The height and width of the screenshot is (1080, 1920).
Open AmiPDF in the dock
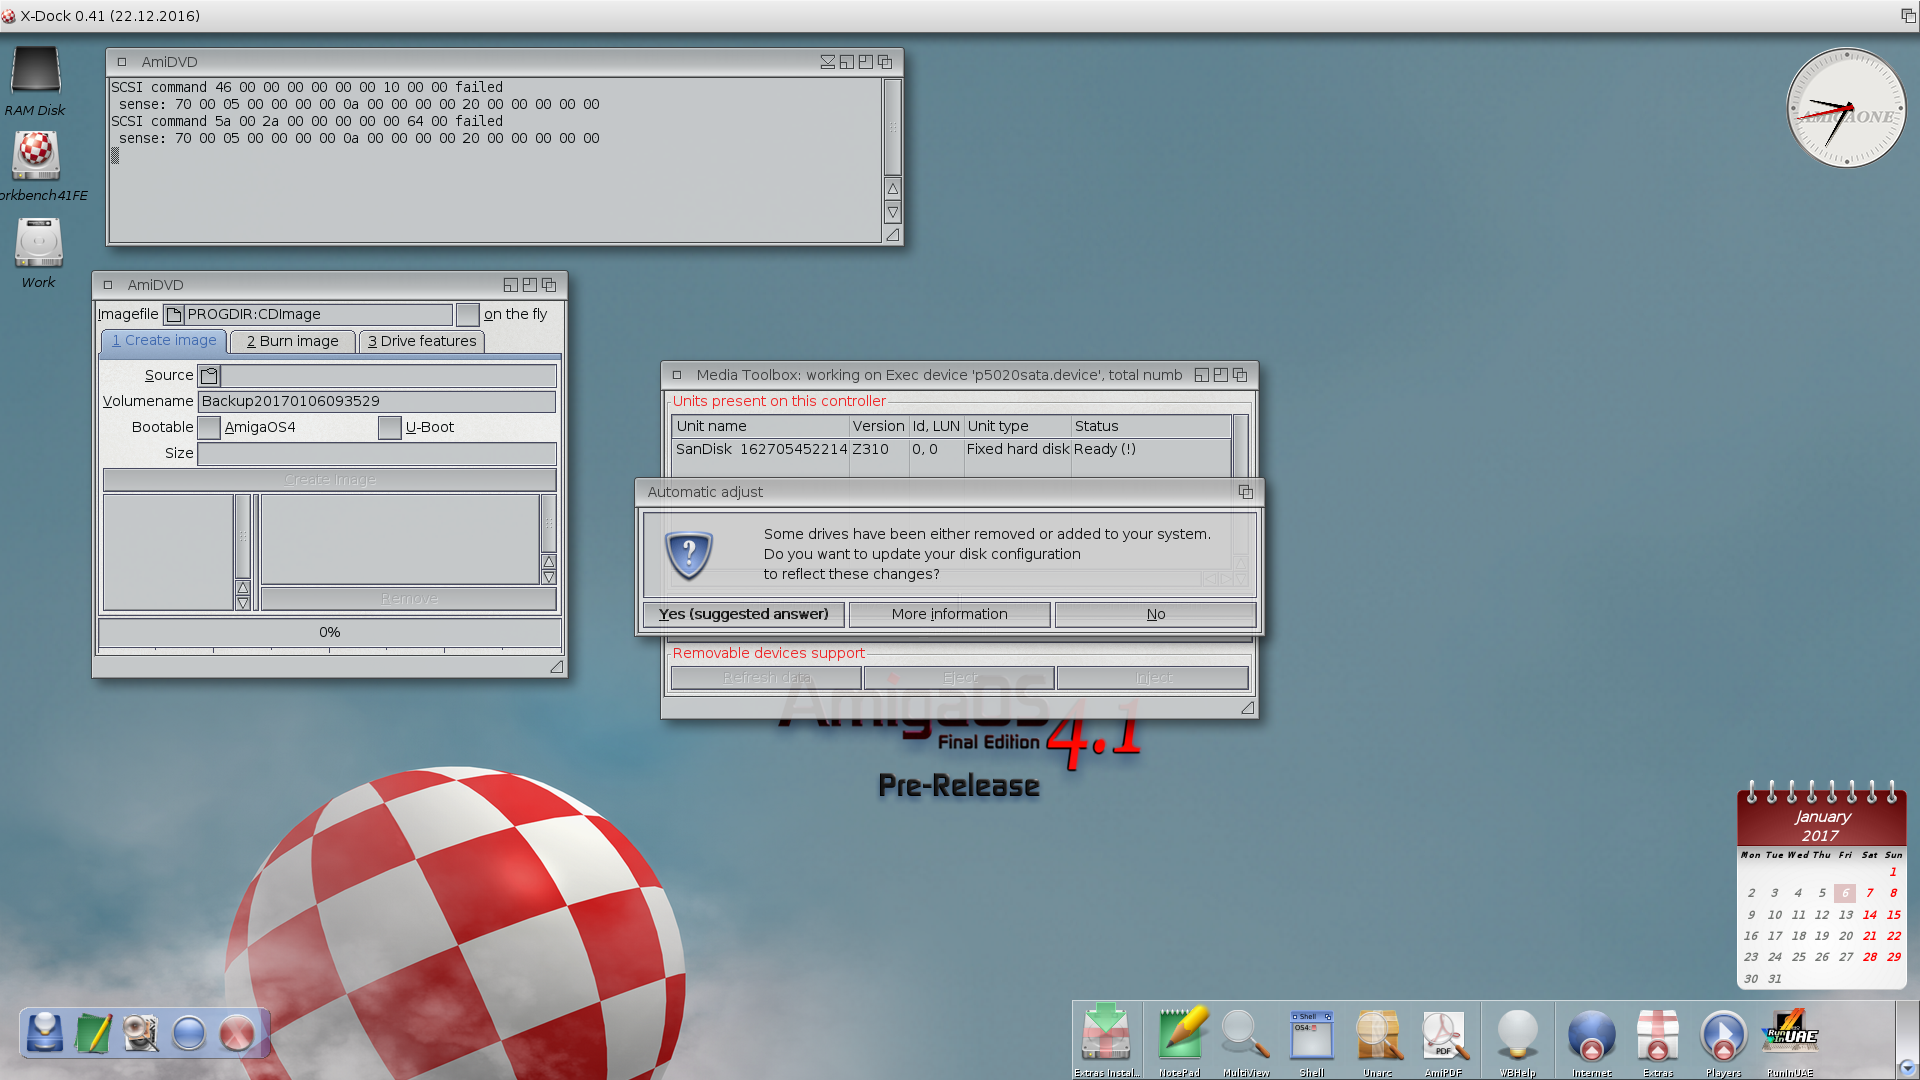[1443, 1035]
